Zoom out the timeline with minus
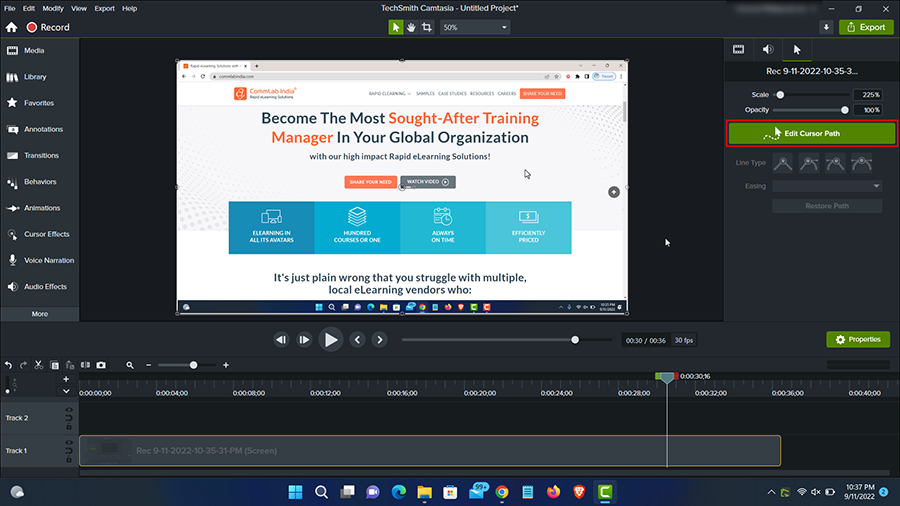The width and height of the screenshot is (900, 506). coord(149,365)
